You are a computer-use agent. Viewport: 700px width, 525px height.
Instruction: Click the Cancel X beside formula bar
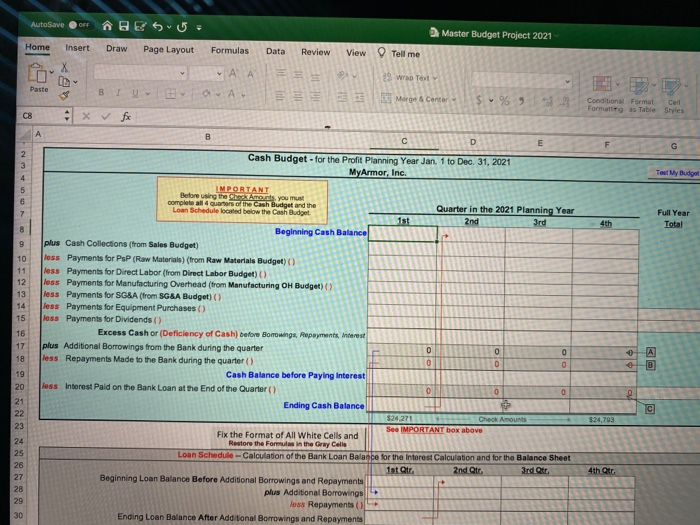coord(86,117)
